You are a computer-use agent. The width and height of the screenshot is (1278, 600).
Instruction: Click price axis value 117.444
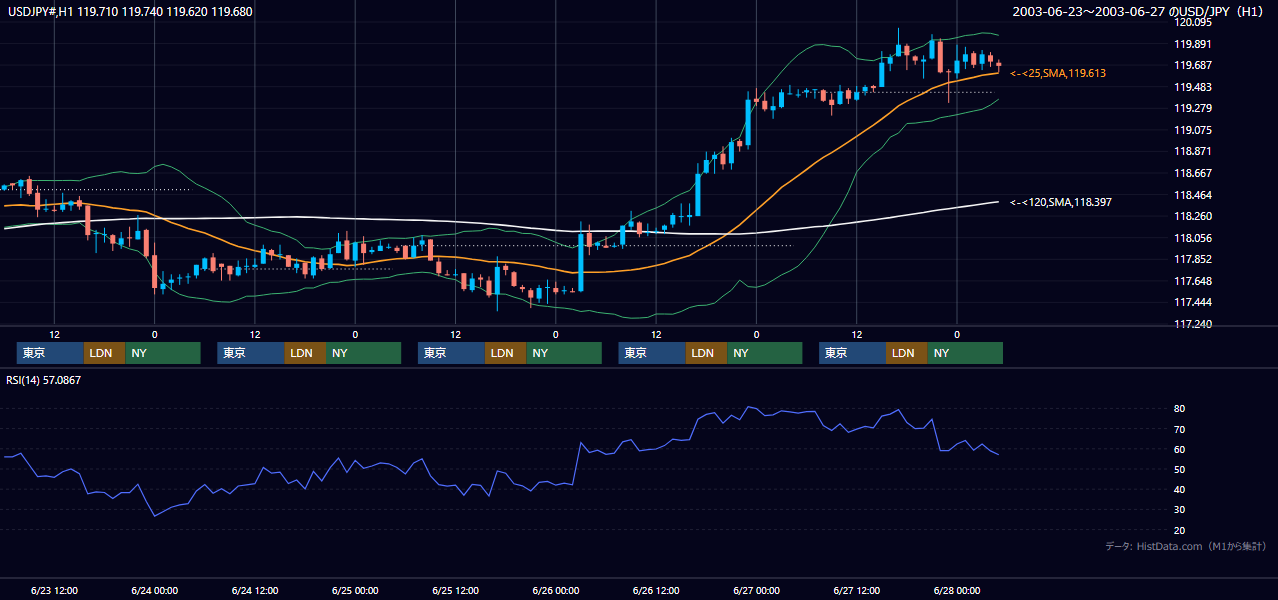click(1193, 302)
